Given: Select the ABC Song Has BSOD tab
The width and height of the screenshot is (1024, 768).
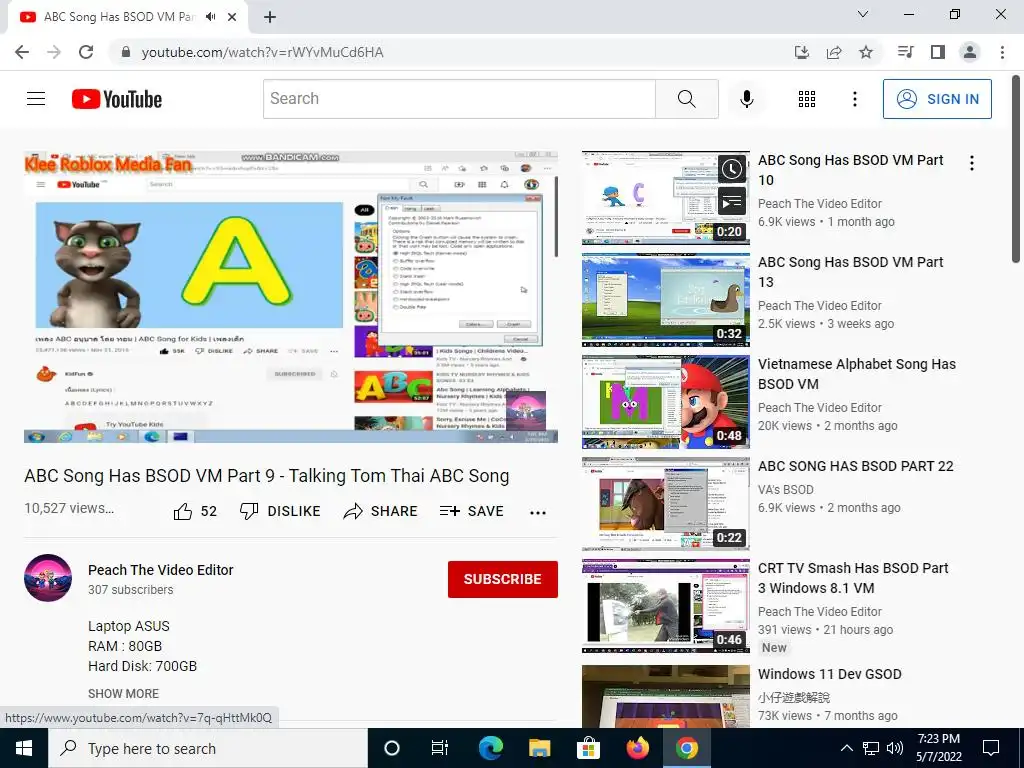Looking at the screenshot, I should click(x=118, y=17).
